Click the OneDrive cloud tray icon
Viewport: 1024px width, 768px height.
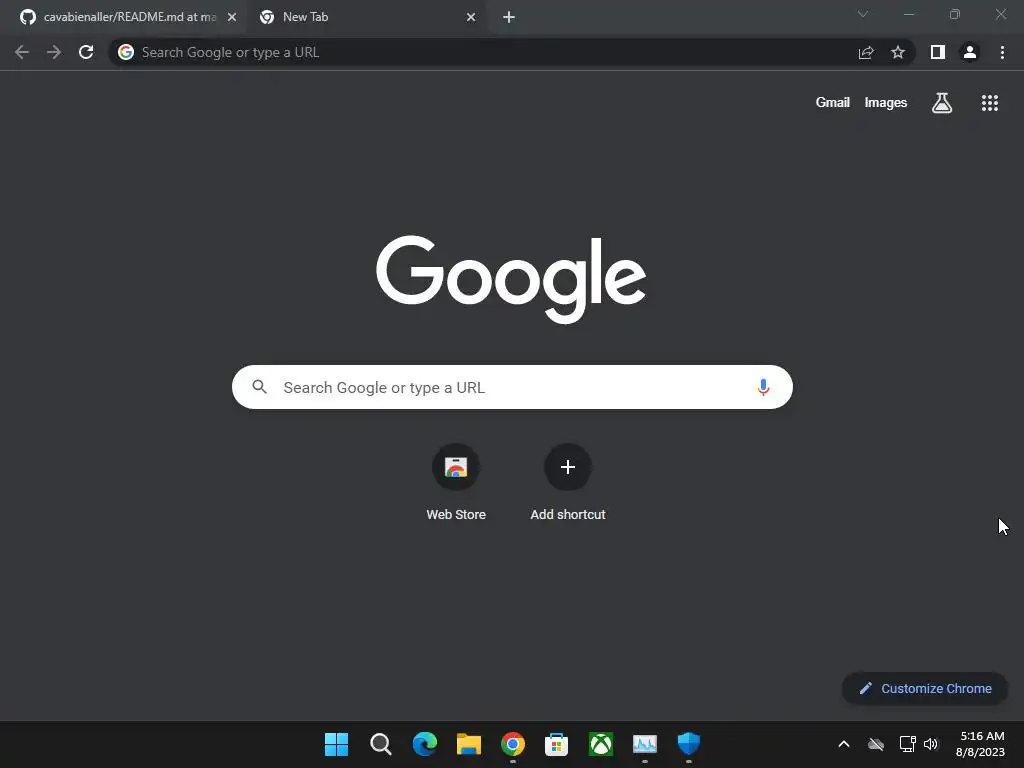coord(876,744)
